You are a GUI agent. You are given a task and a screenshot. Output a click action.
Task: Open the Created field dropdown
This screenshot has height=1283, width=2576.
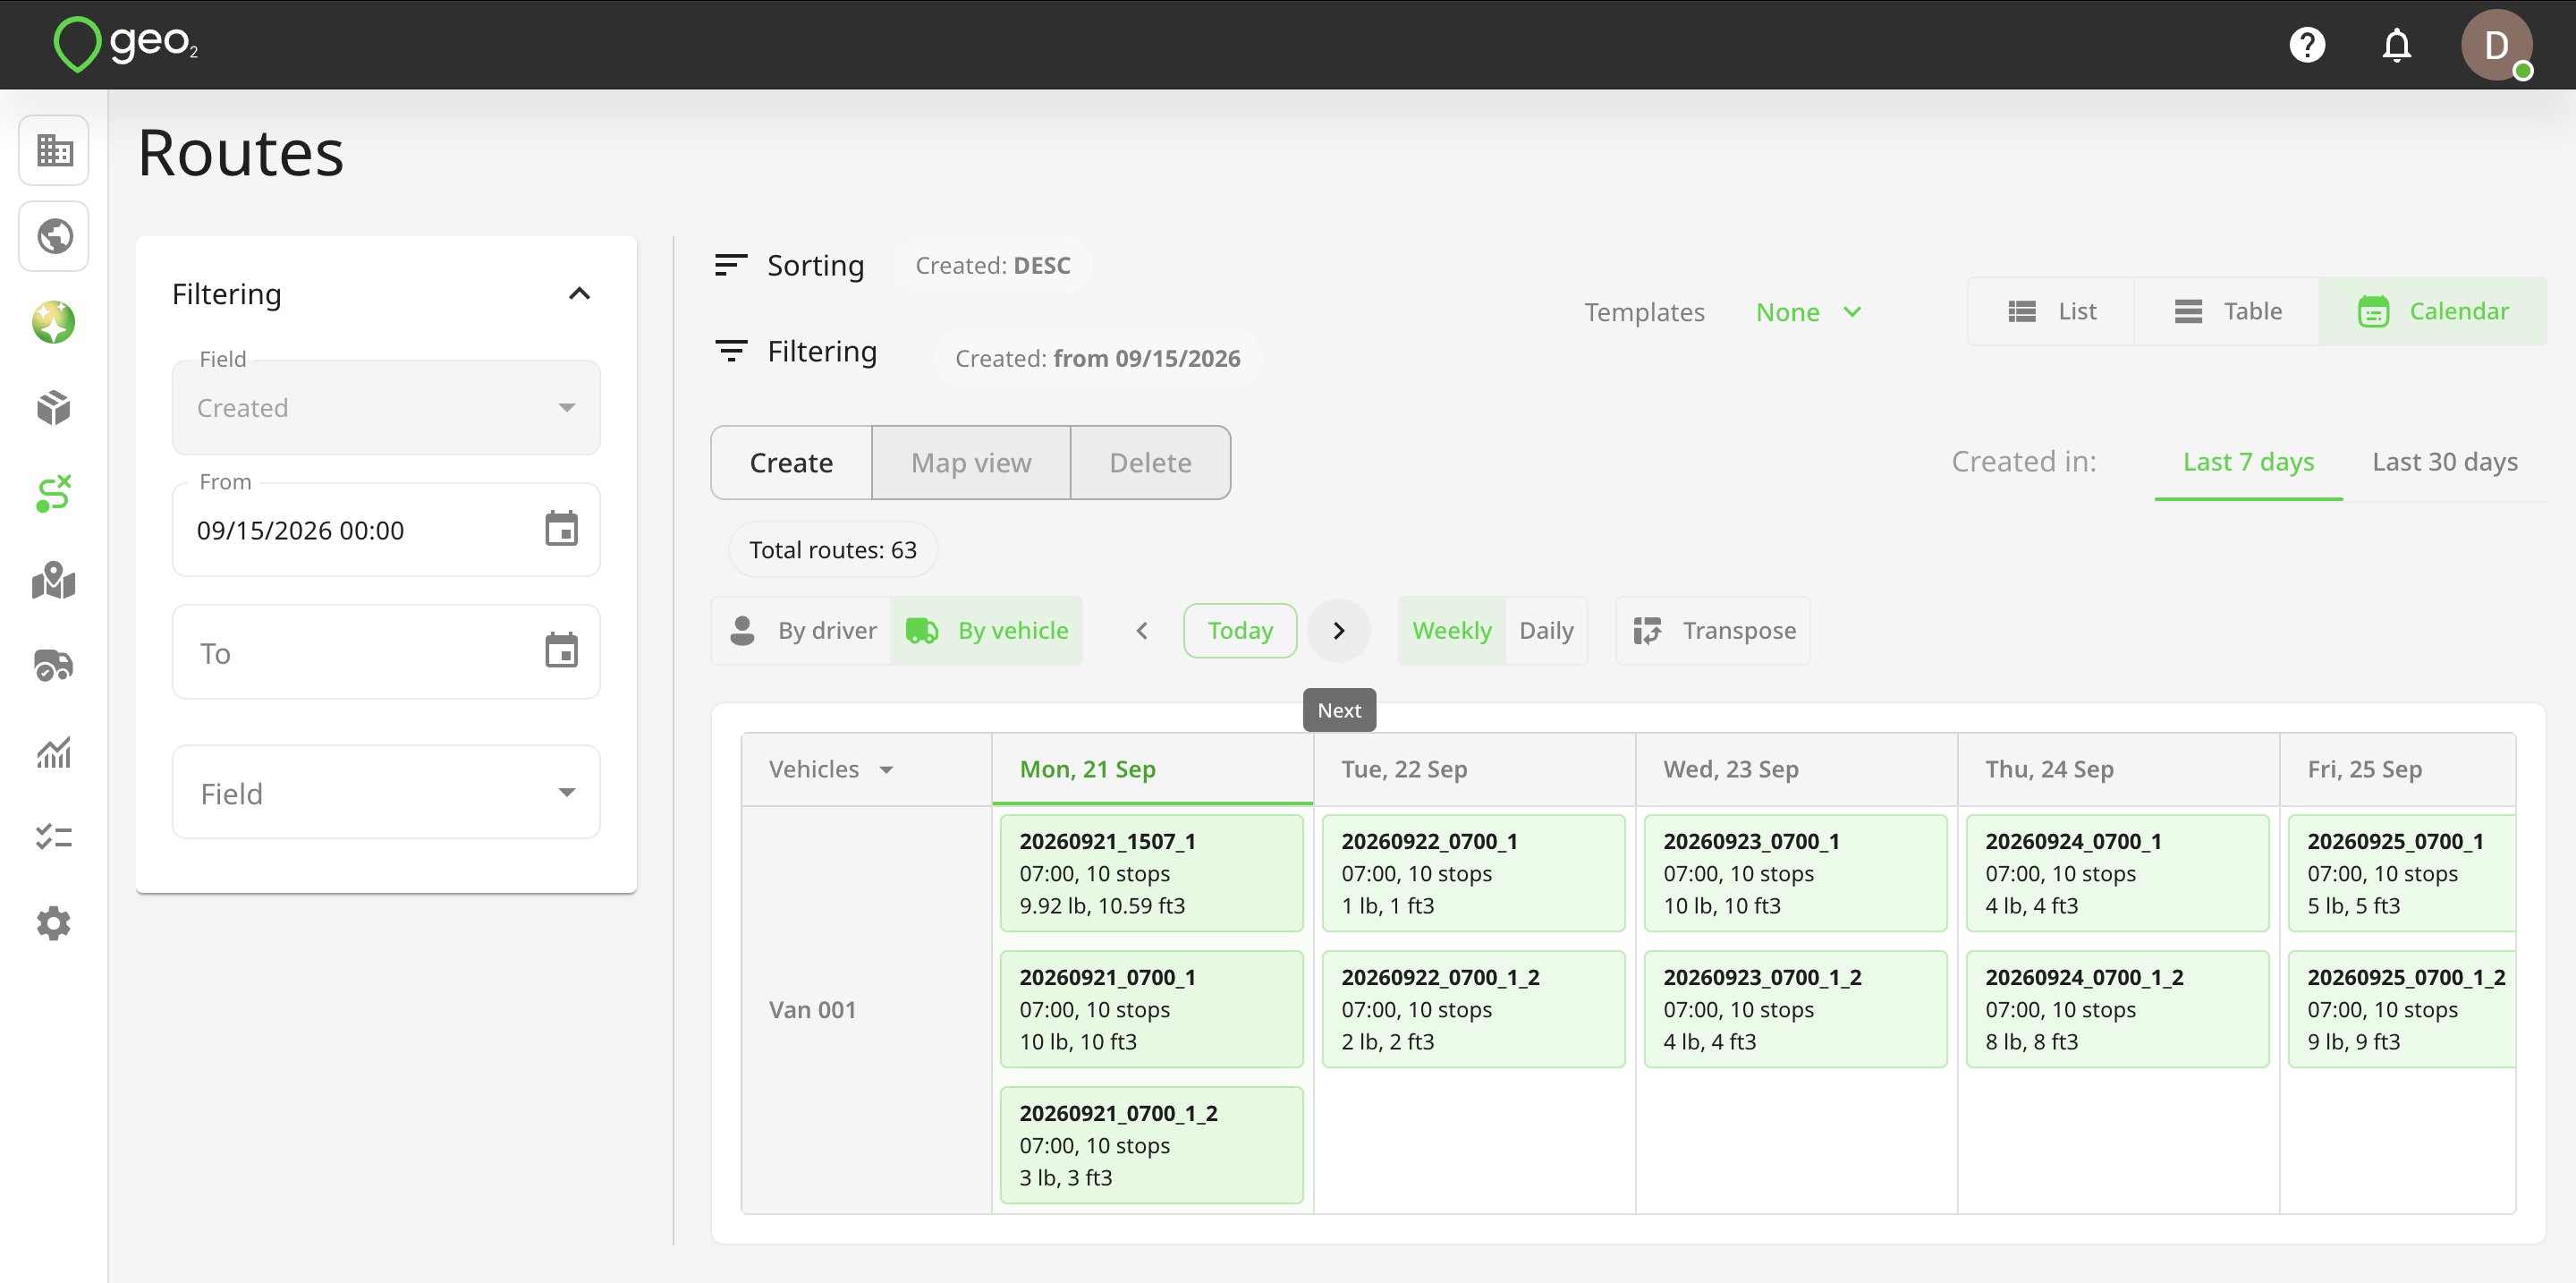tap(386, 407)
